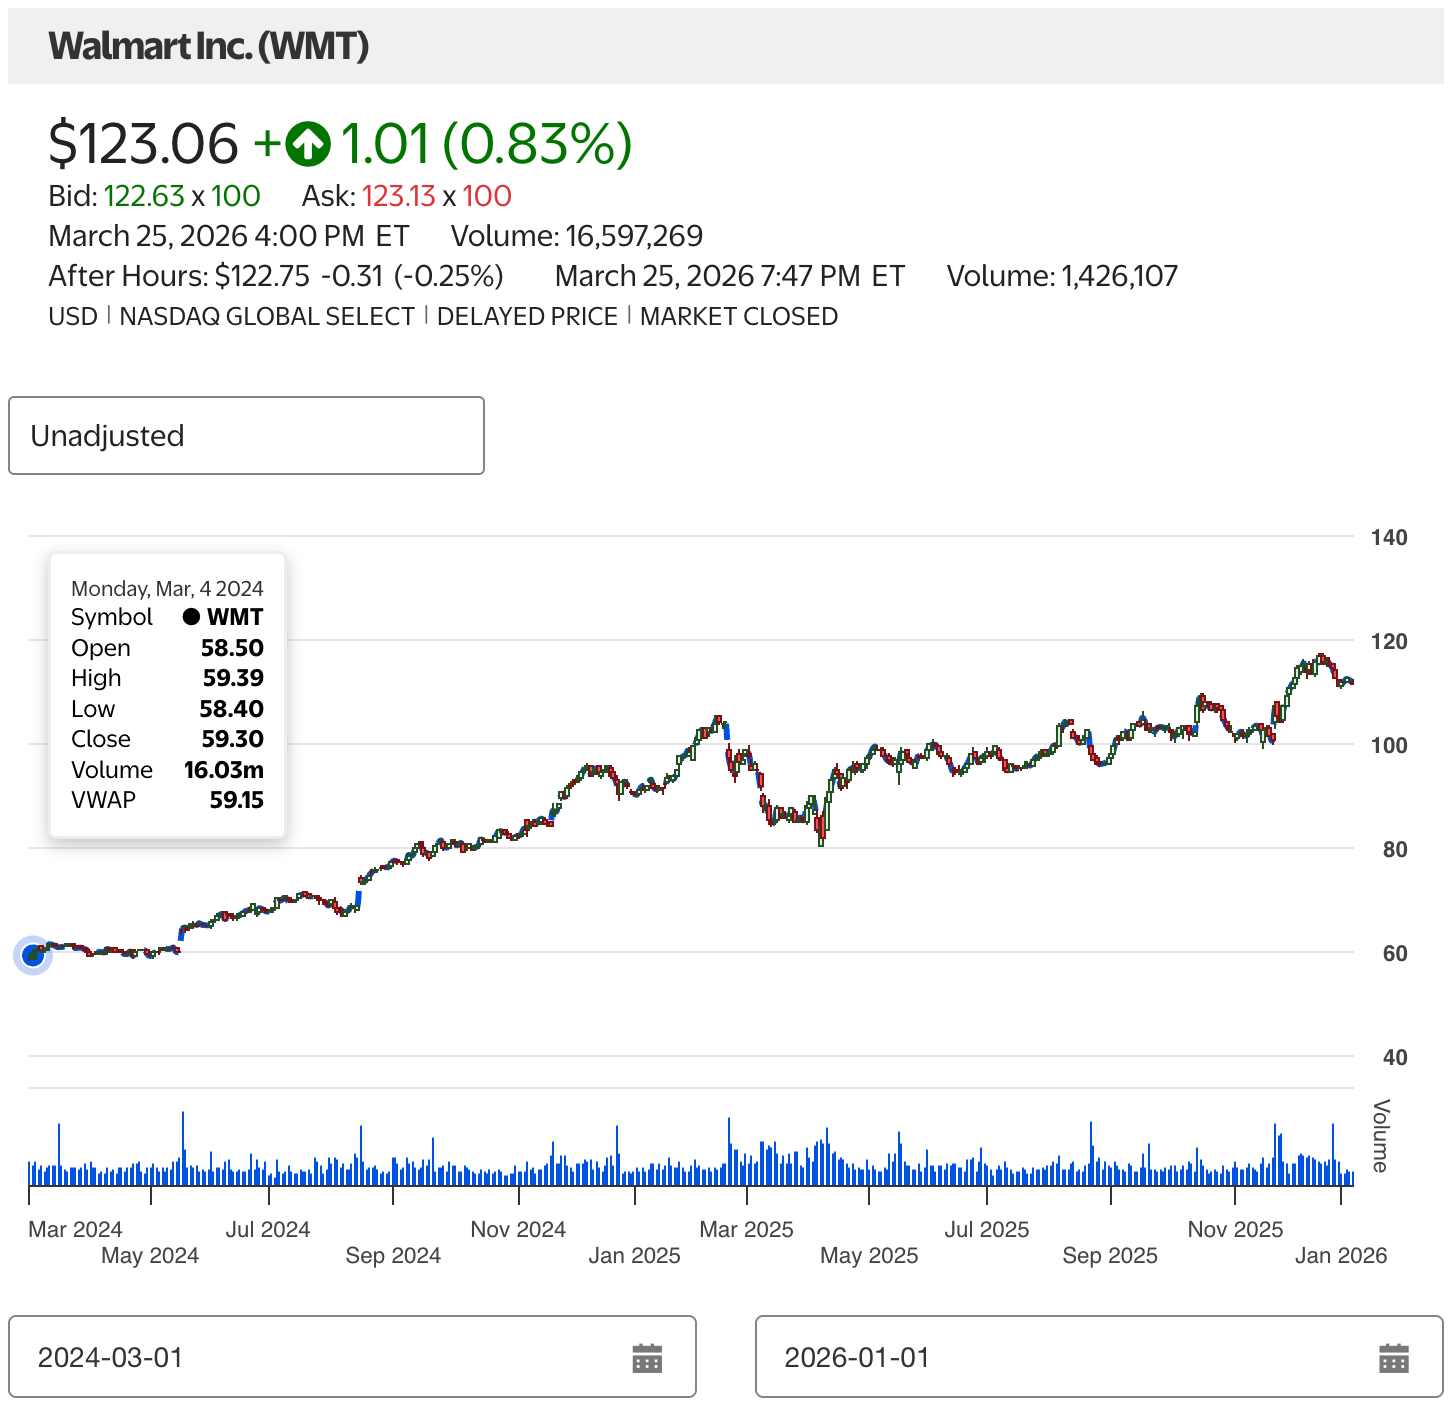Click the NASDAQ GLOBAL SELECT exchange label
Screen dimensions: 1454x1408
click(x=267, y=317)
